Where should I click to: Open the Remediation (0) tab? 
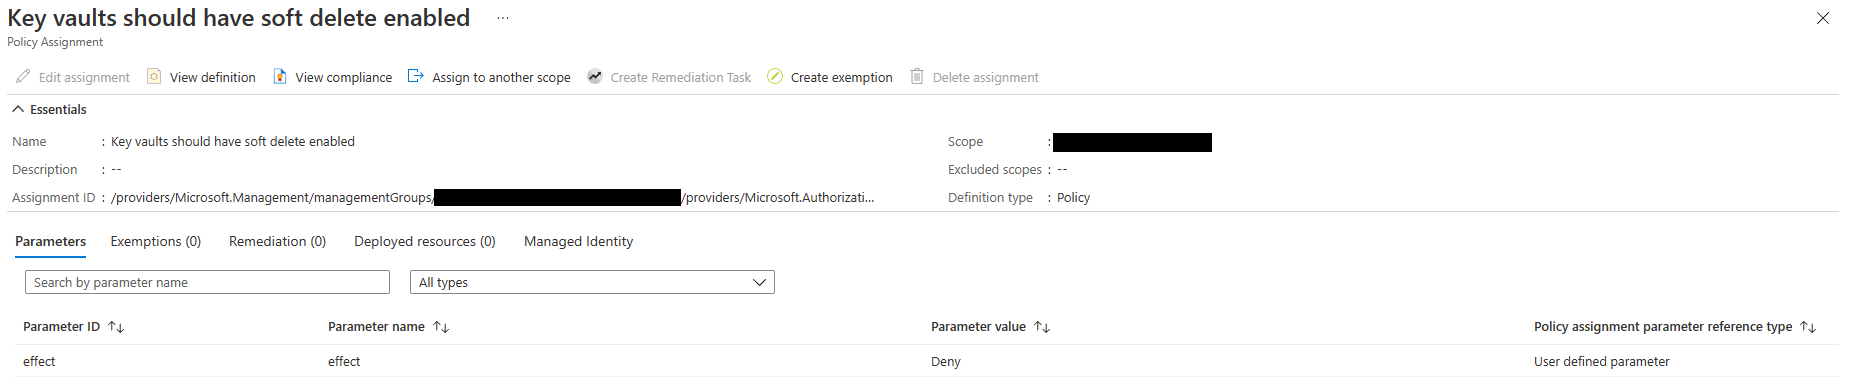(x=277, y=241)
